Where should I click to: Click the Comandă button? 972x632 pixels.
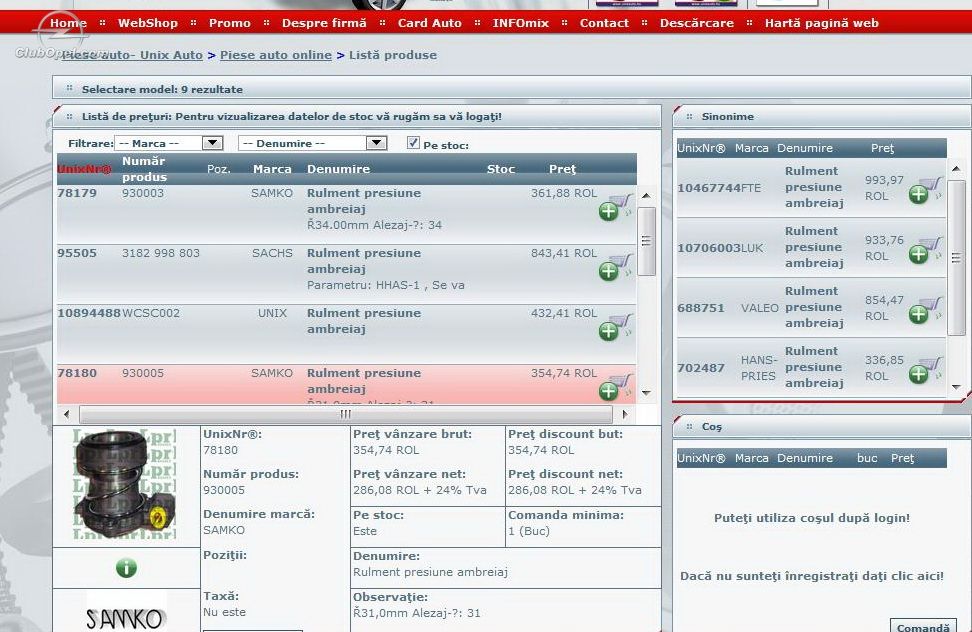(923, 626)
